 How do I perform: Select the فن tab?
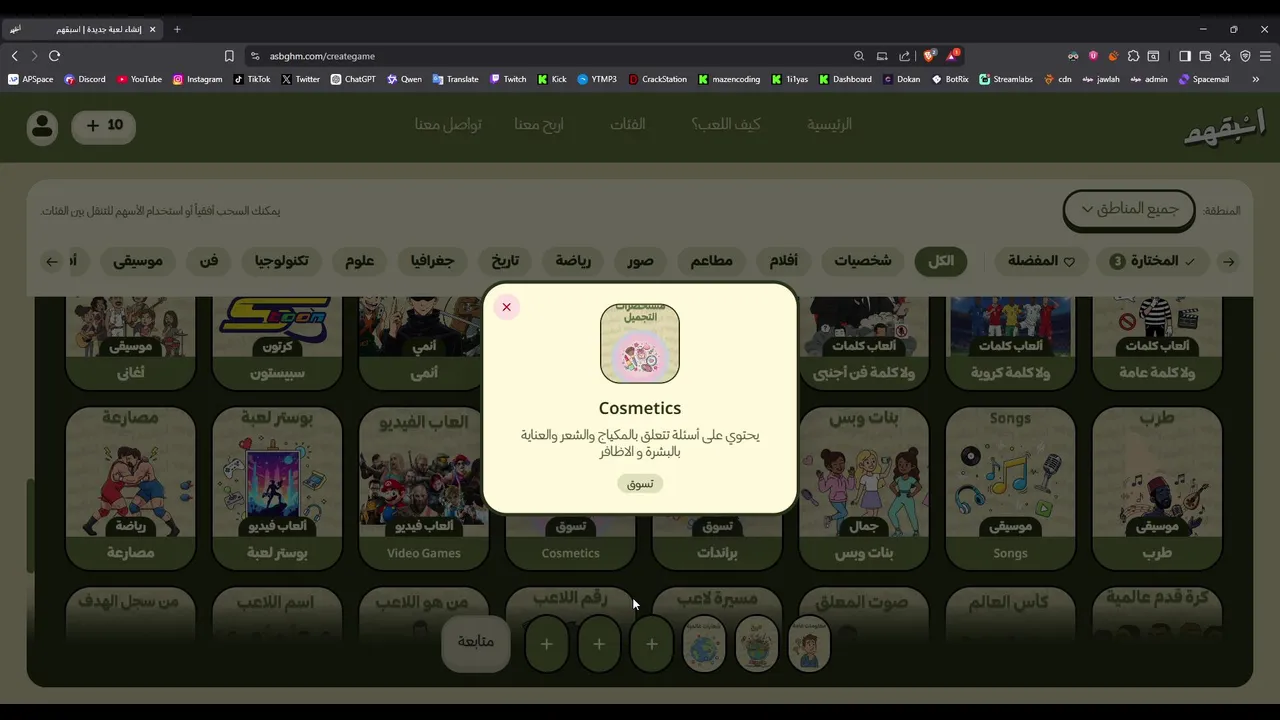[209, 261]
